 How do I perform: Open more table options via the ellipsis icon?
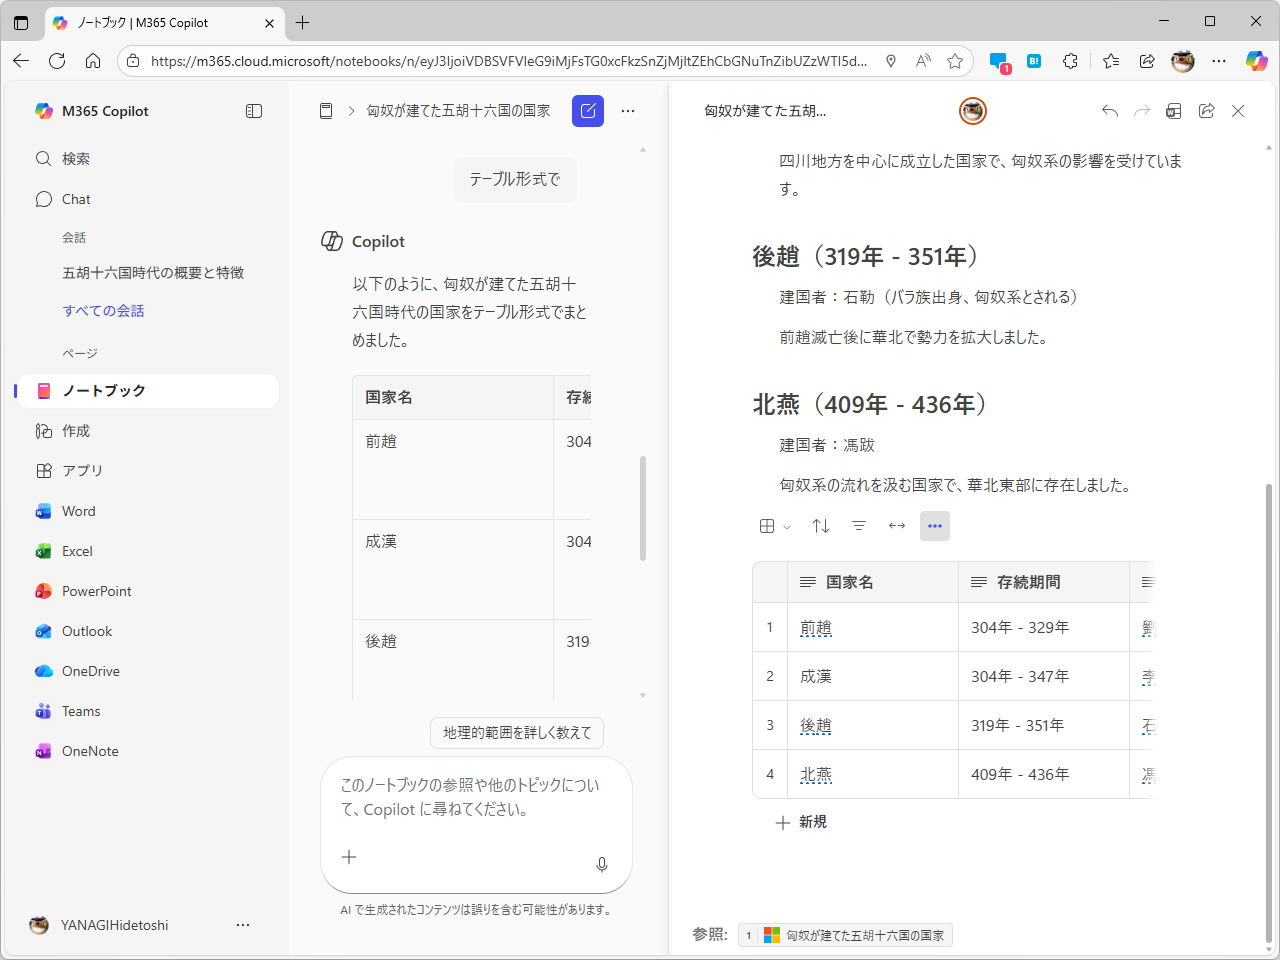[x=935, y=525]
